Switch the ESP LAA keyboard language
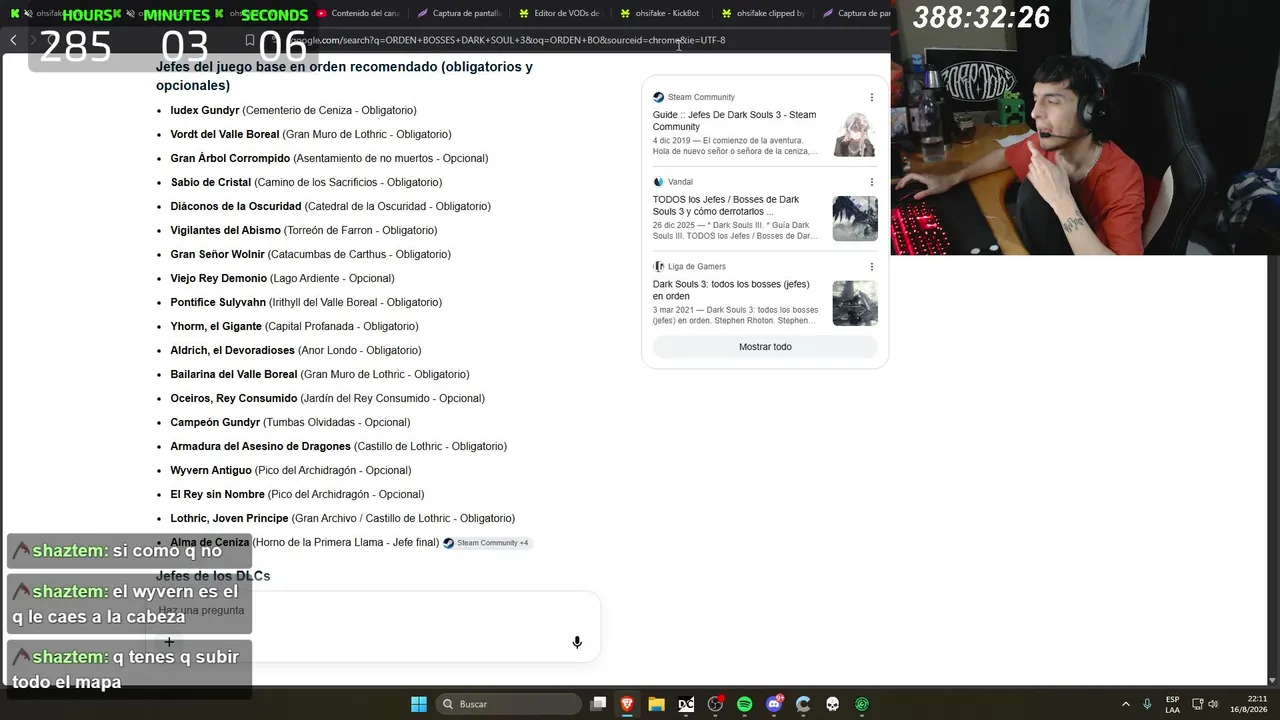 click(x=1172, y=704)
